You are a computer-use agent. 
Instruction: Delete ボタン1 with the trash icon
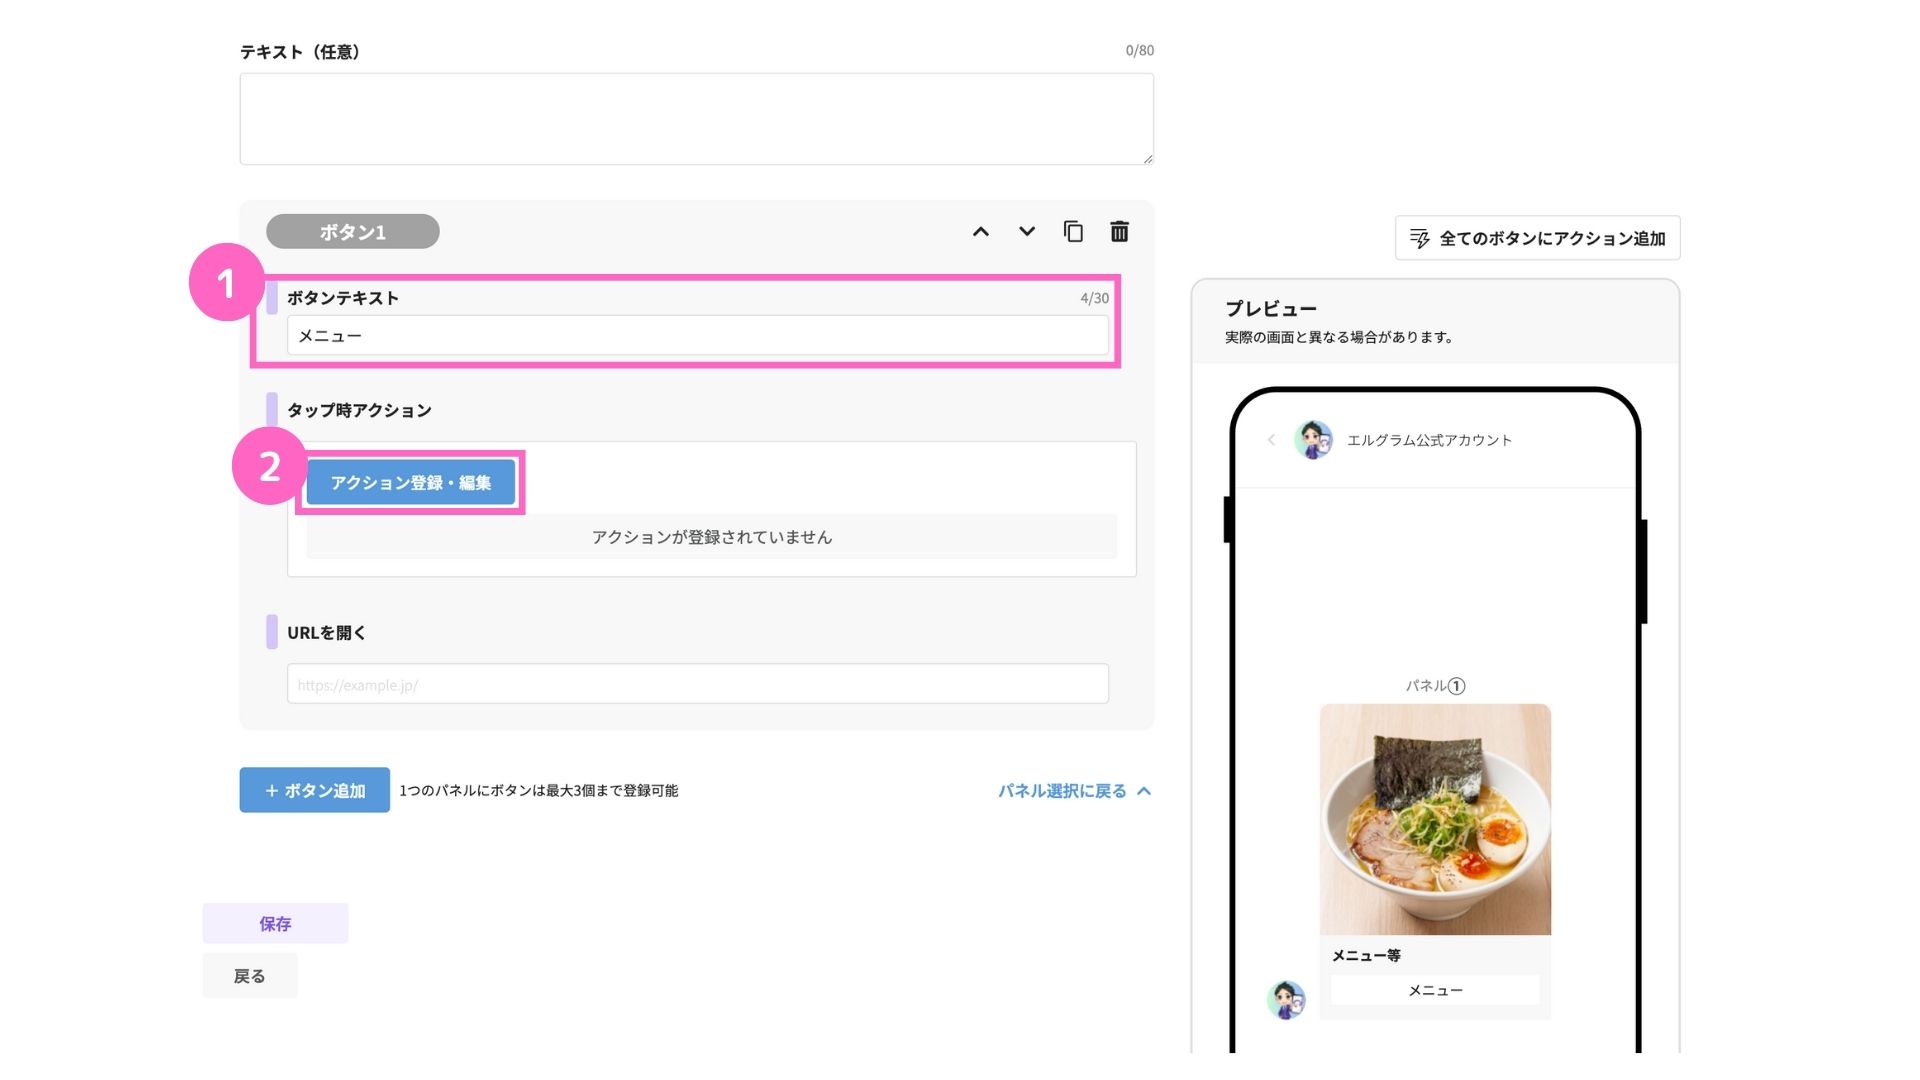point(1119,232)
